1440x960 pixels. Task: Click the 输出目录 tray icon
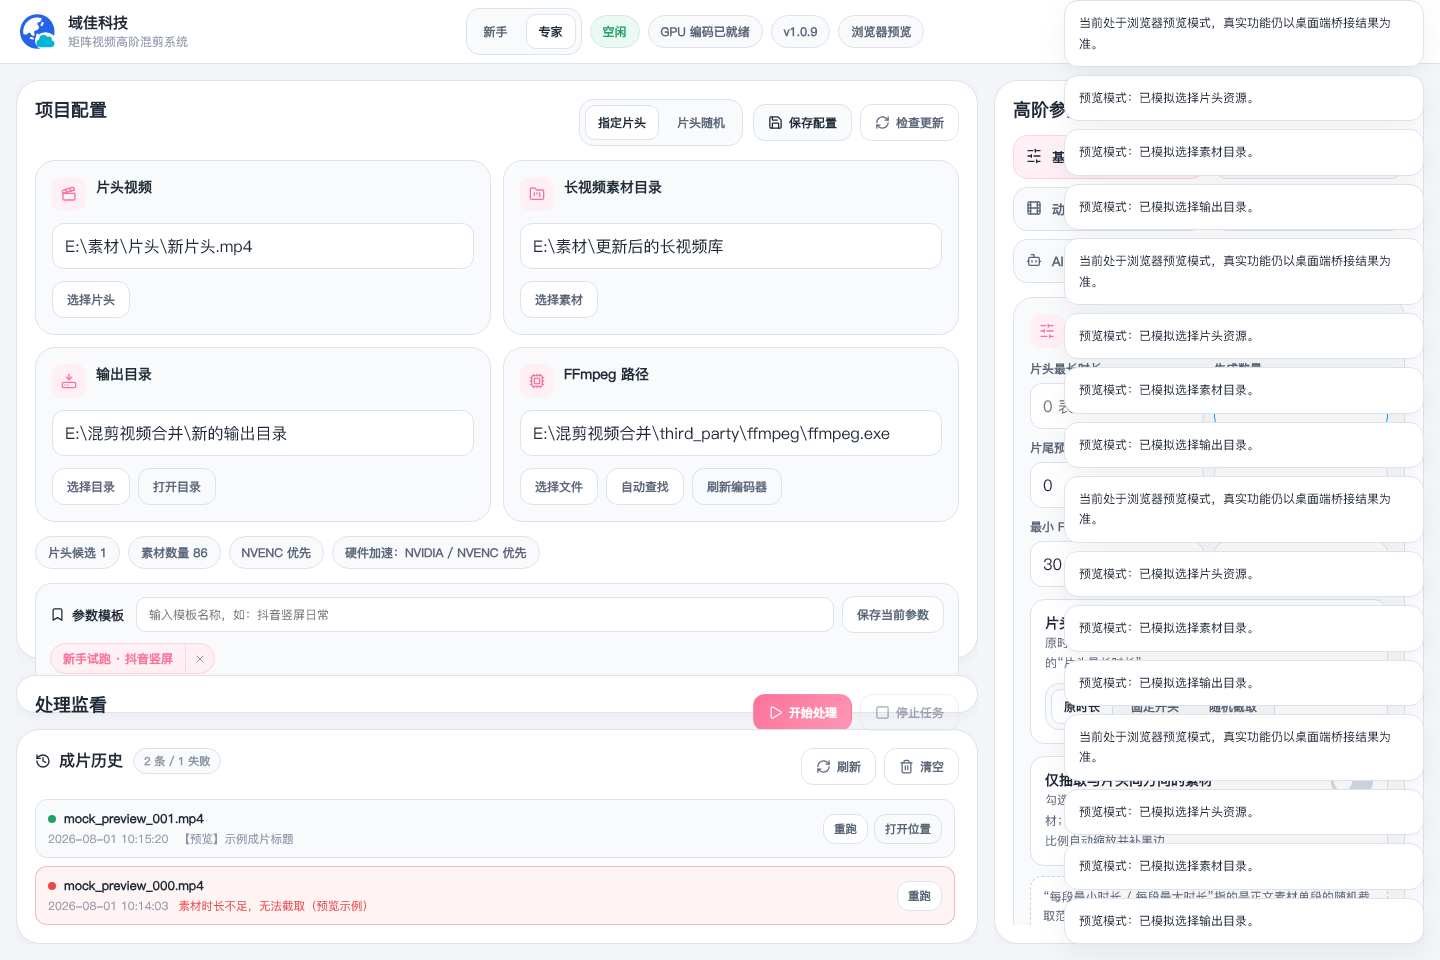point(69,381)
